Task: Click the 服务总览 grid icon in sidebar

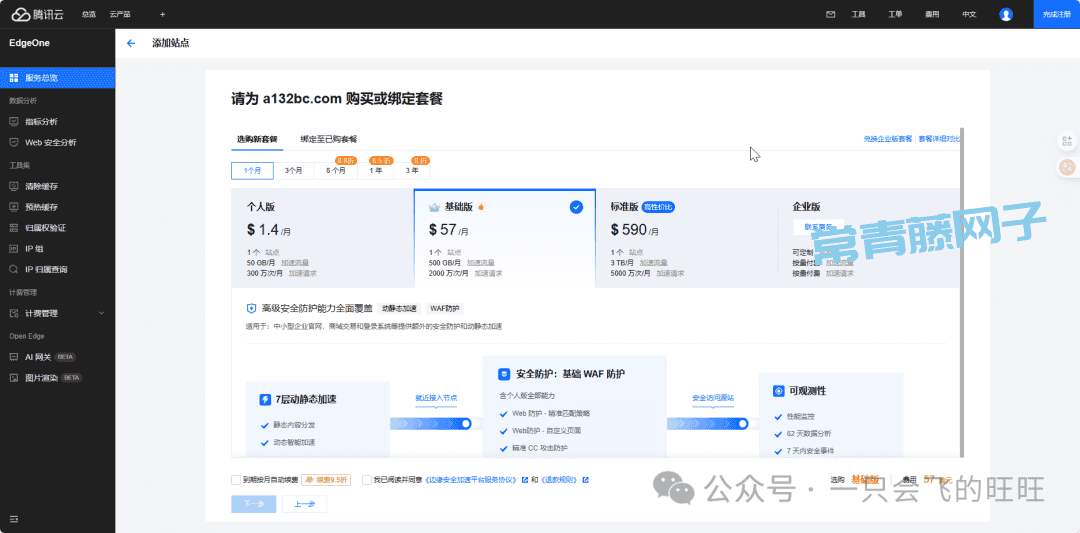Action: (x=14, y=78)
